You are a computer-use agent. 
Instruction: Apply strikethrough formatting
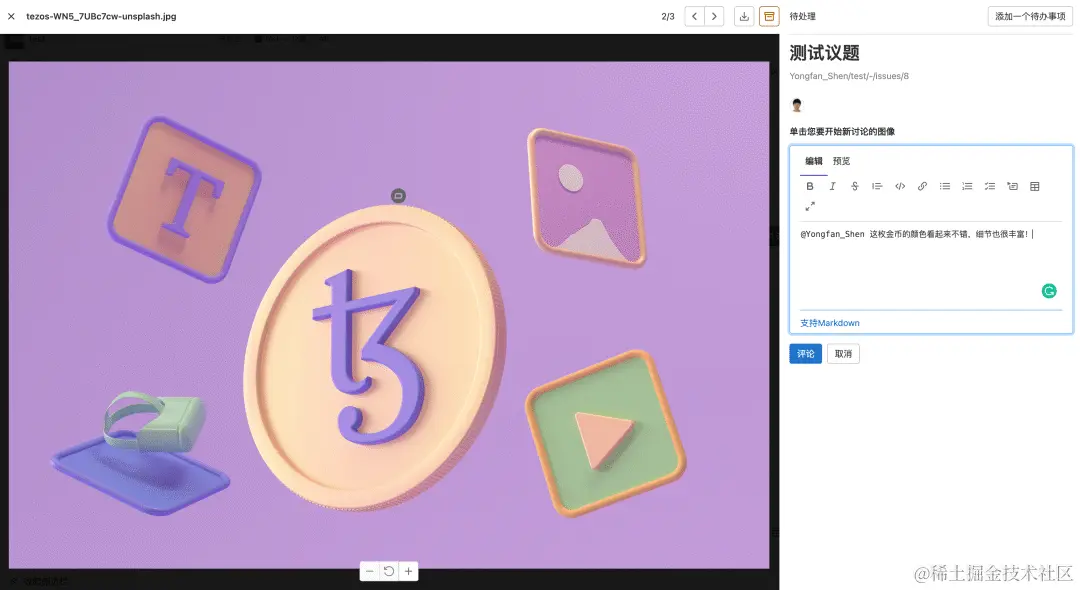pyautogui.click(x=855, y=187)
